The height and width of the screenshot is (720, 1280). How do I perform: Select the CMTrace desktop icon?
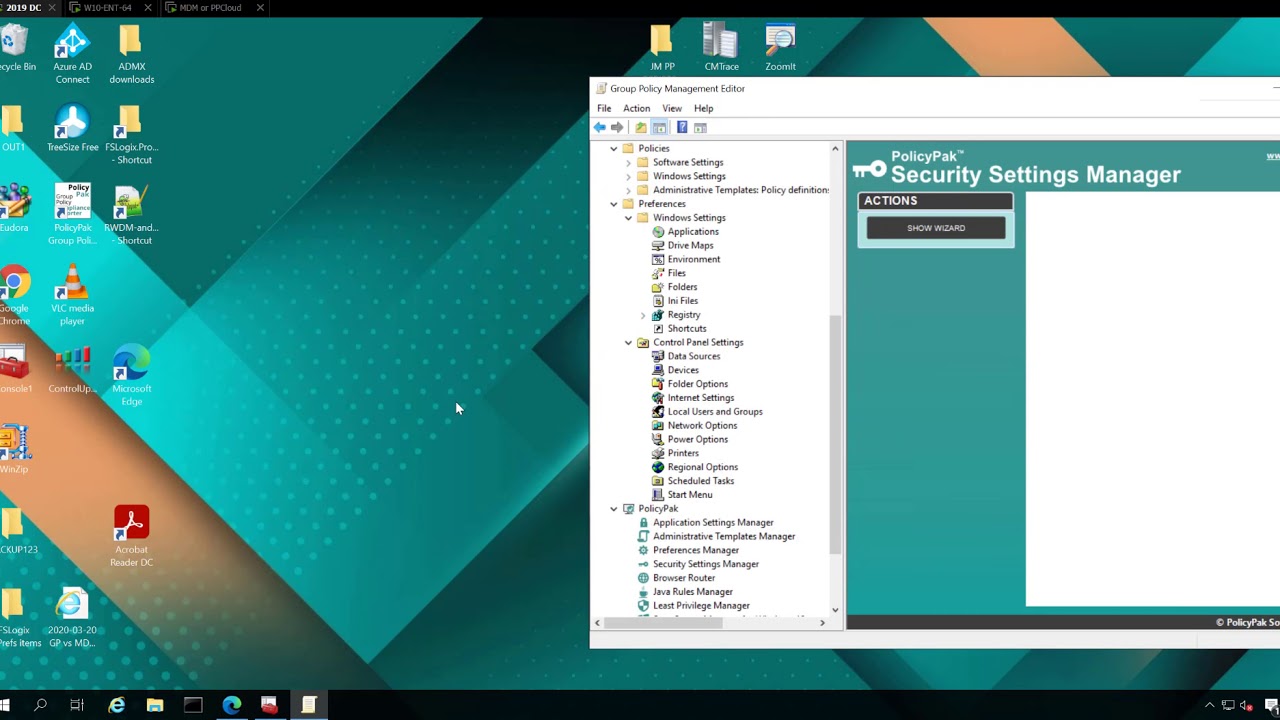click(x=721, y=47)
